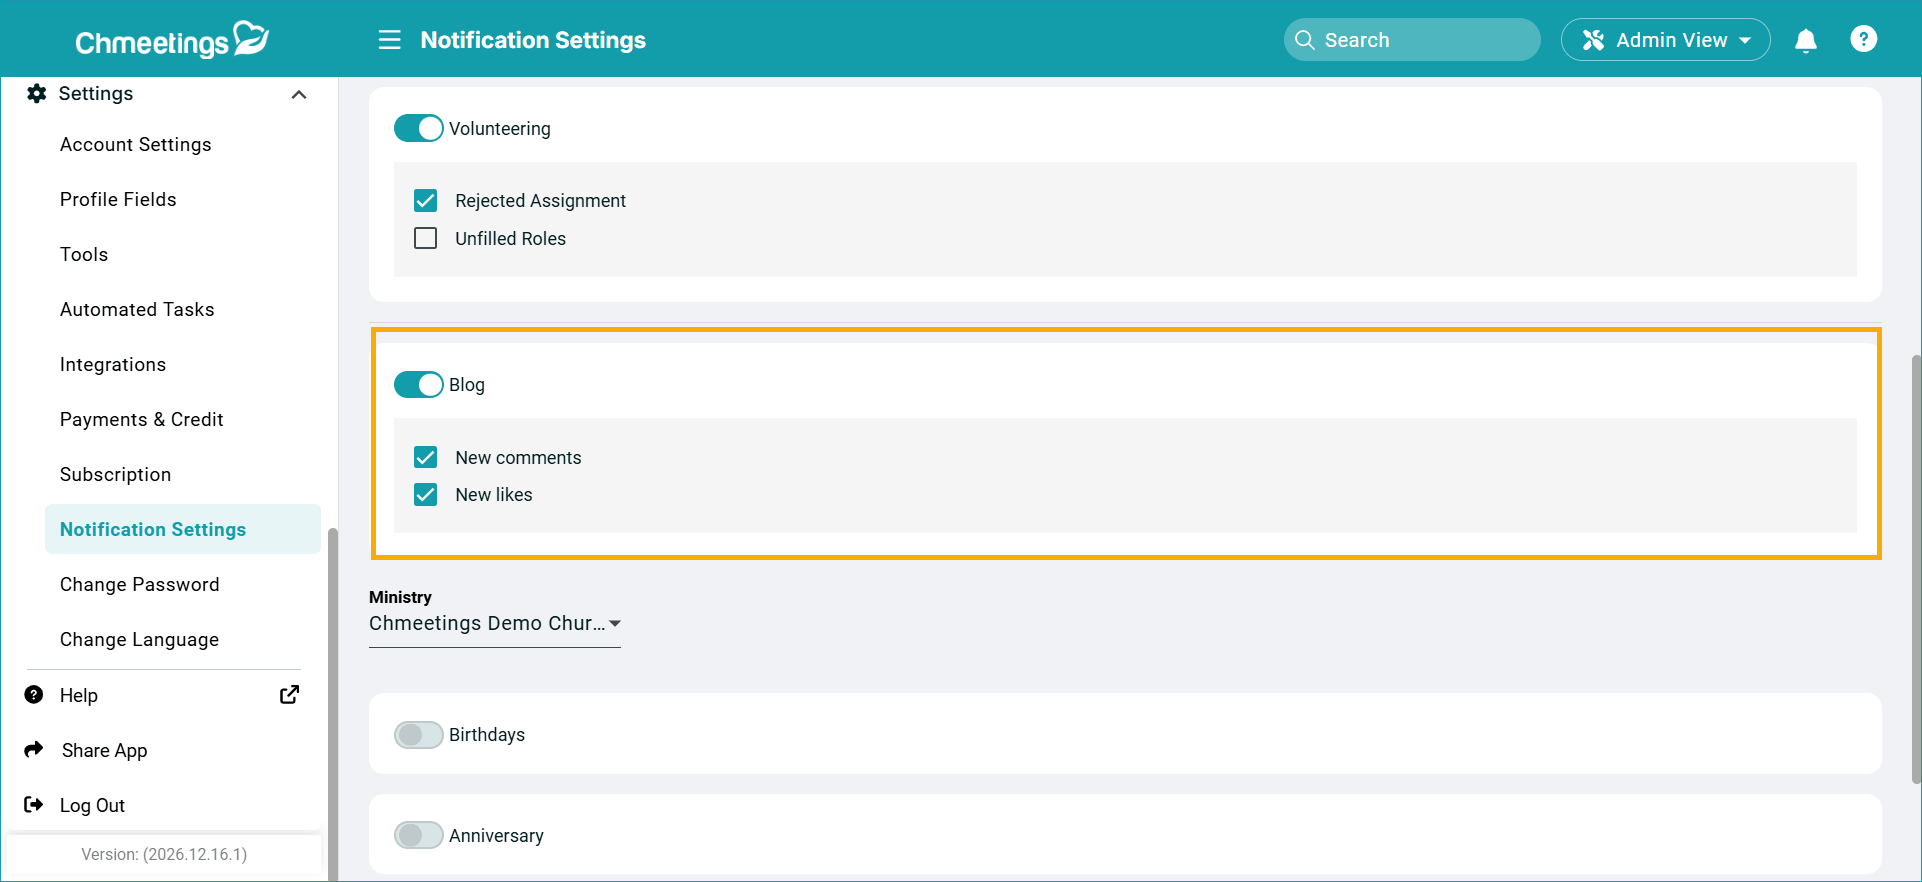
Task: Click the Chmeetings logo
Action: coord(172,40)
